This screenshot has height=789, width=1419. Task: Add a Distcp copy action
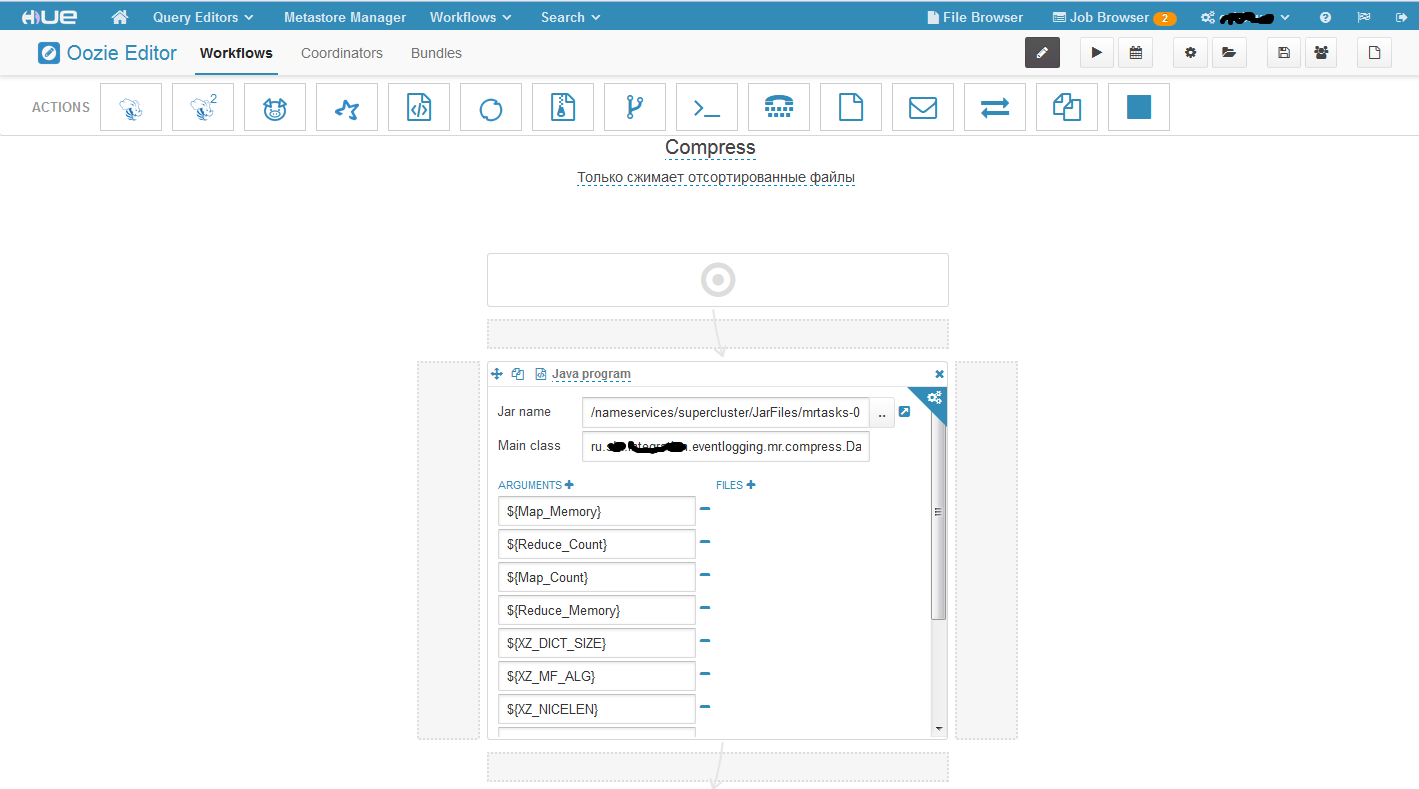[x=1067, y=107]
